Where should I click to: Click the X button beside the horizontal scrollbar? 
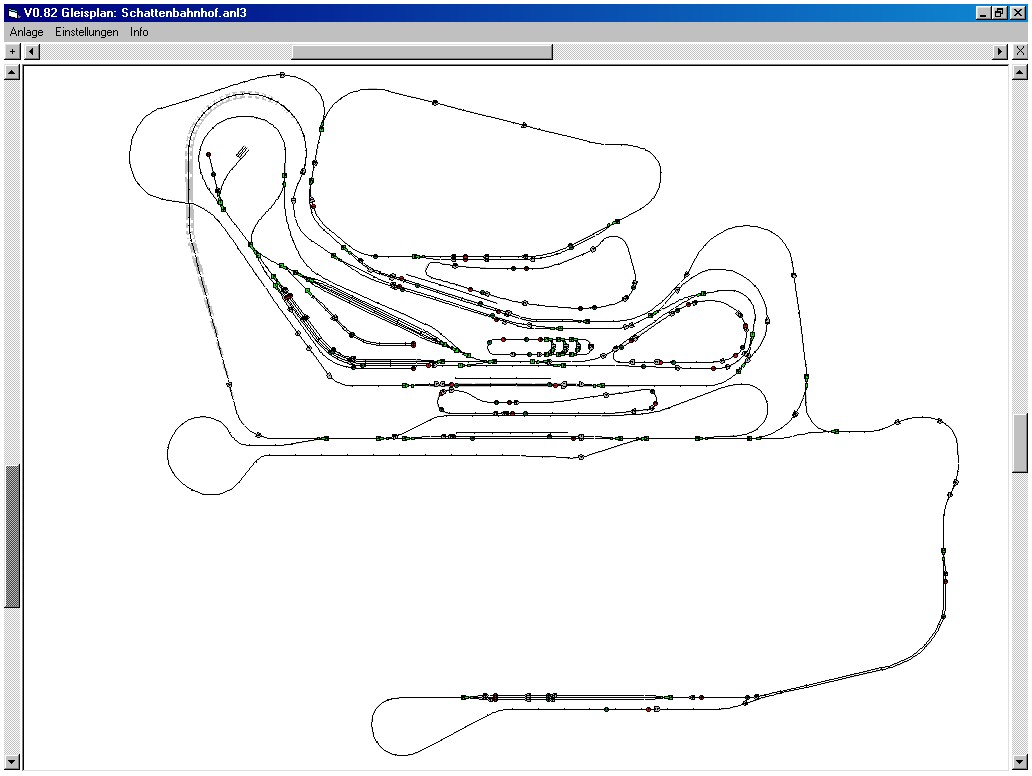click(1019, 51)
